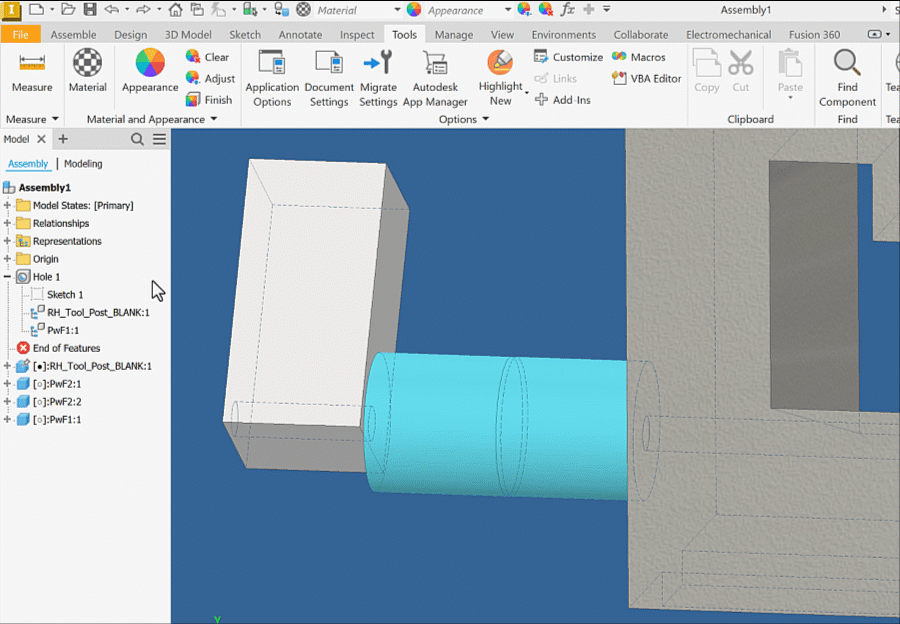
Task: Select the cyan cylinder in the viewport
Action: coord(494,425)
